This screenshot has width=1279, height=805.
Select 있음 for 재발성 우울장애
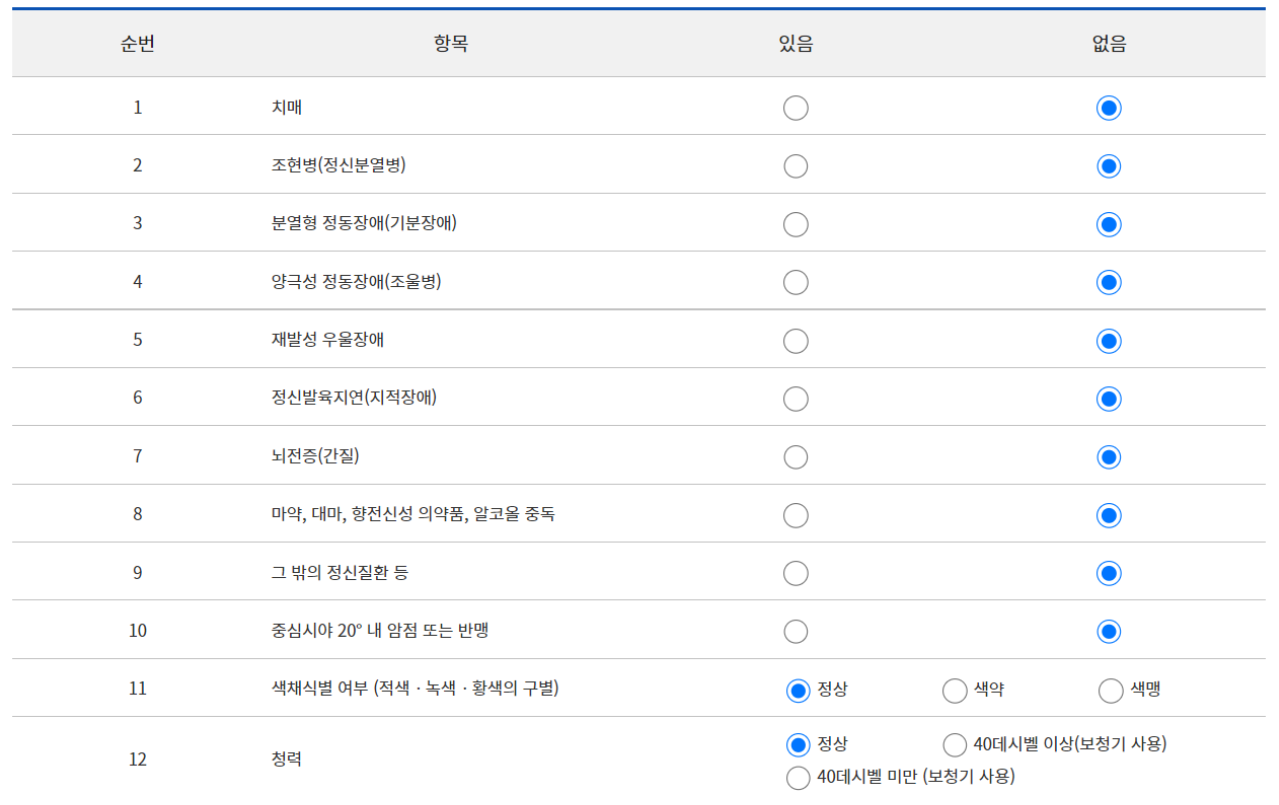click(x=795, y=340)
